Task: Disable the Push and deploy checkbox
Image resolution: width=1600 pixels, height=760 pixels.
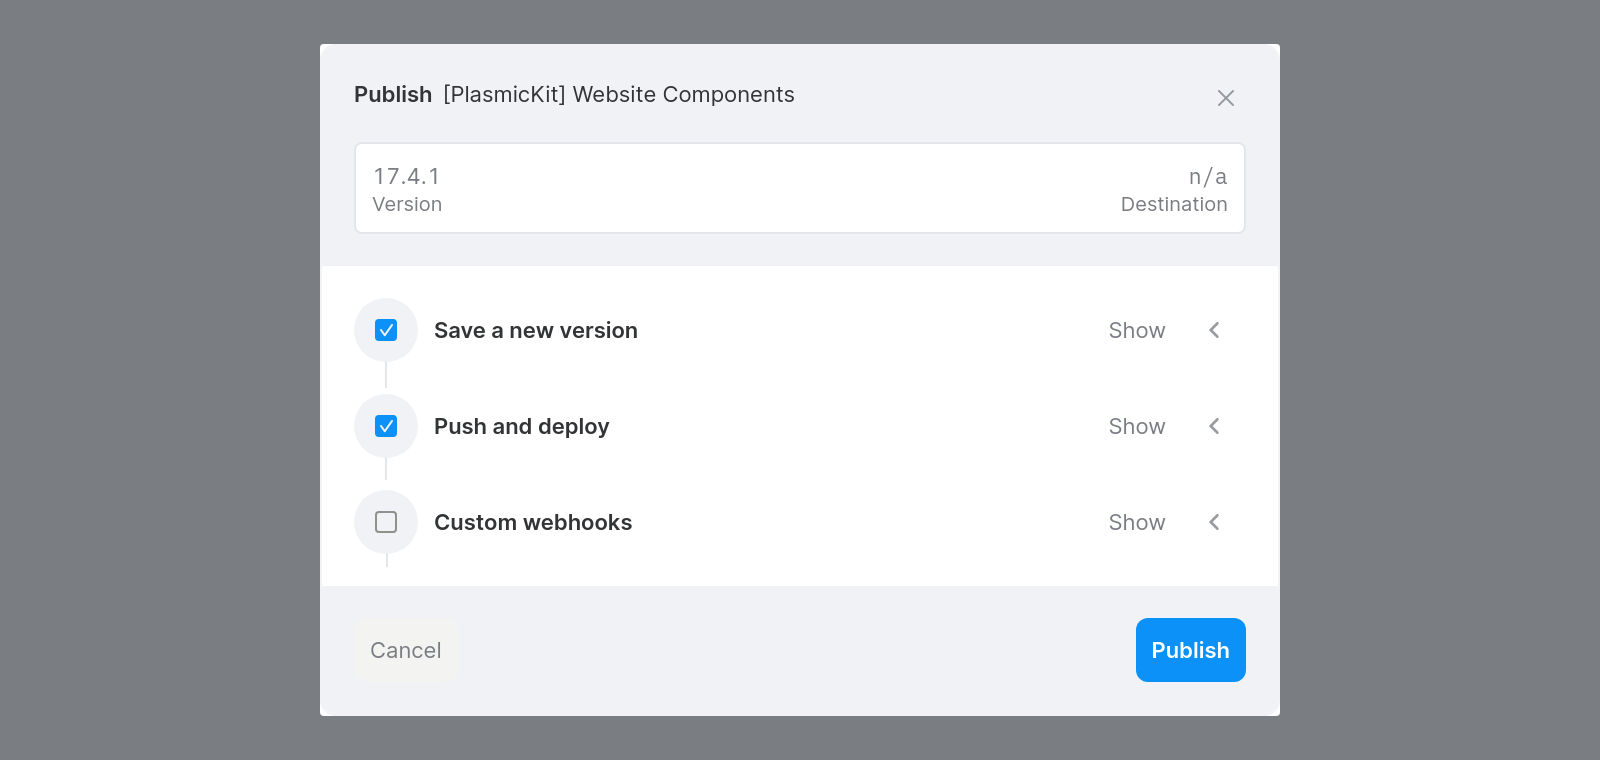Action: (386, 426)
